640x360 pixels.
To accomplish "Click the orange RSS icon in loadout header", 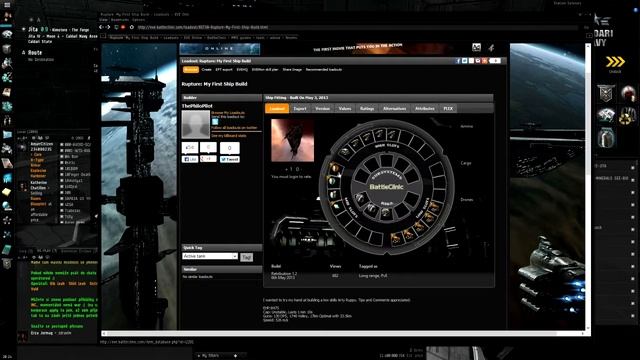I will coord(484,61).
